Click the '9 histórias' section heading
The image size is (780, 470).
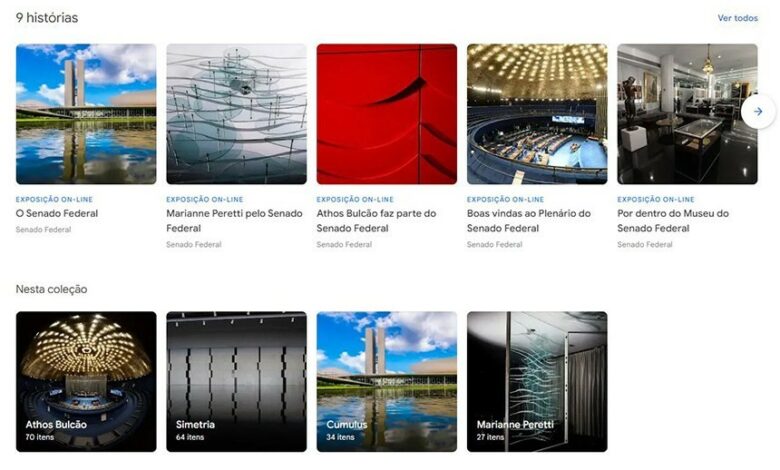tap(47, 18)
